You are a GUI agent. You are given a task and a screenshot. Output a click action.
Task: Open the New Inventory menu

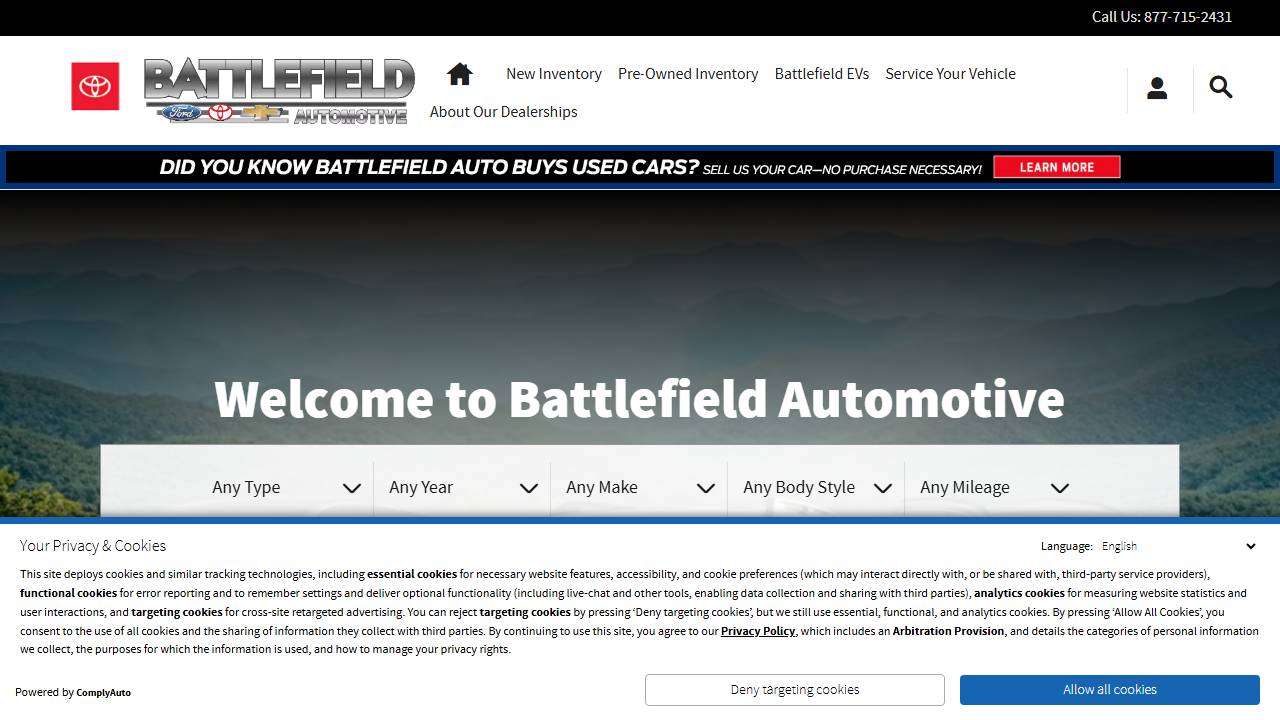point(553,73)
